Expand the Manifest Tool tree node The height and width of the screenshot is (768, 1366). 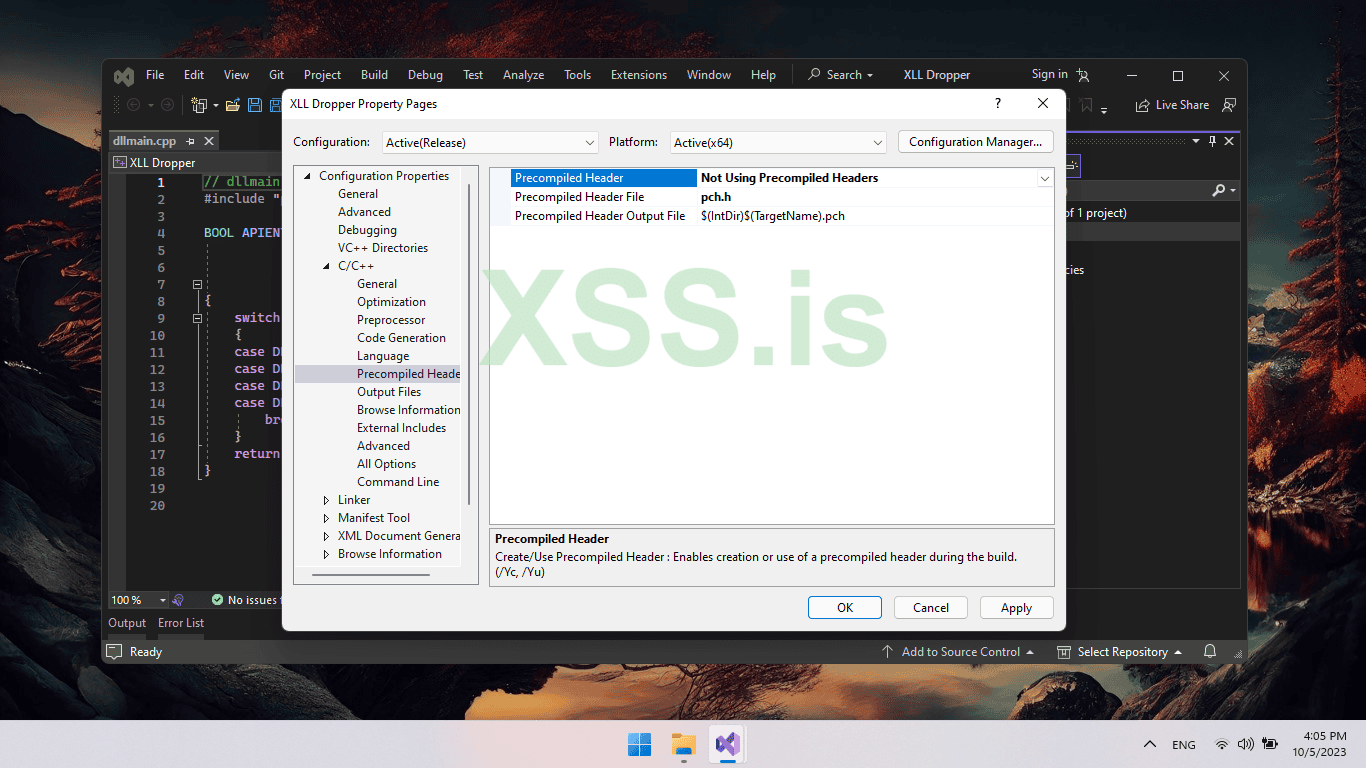[327, 518]
